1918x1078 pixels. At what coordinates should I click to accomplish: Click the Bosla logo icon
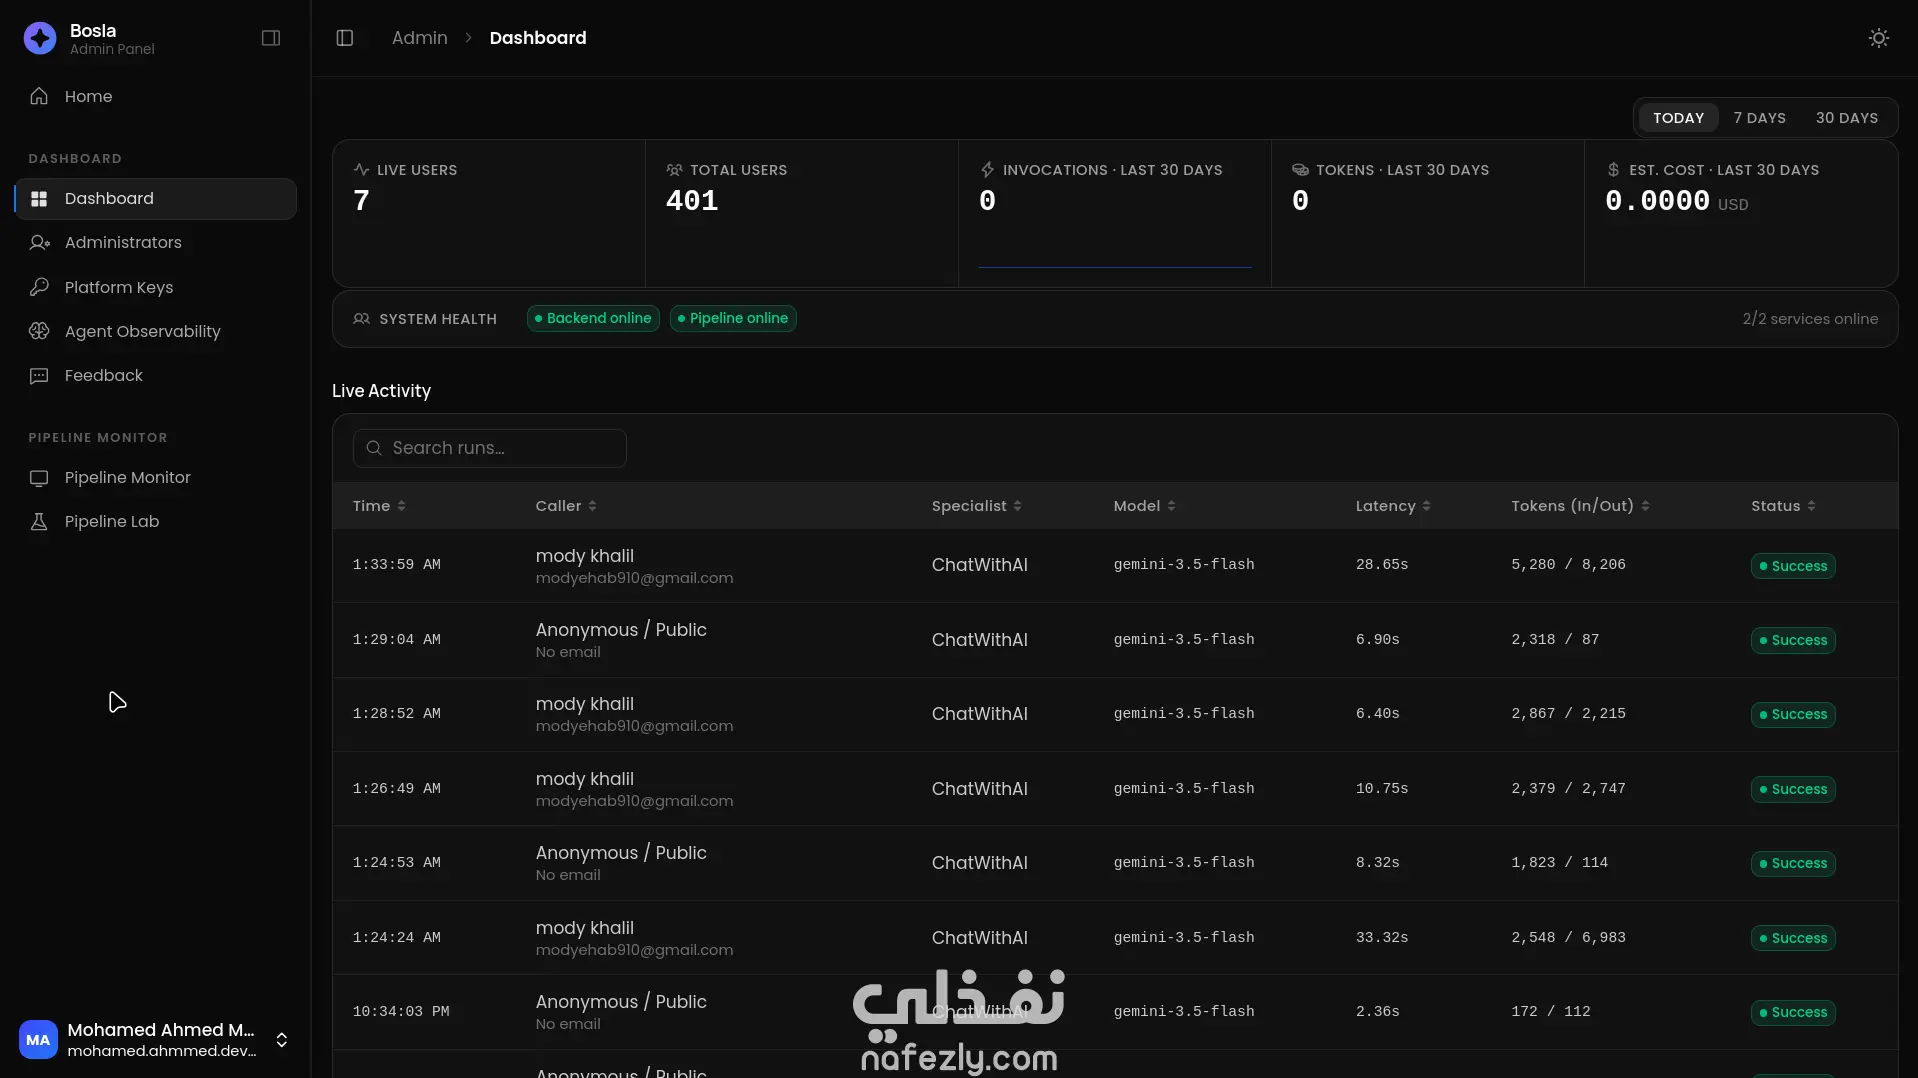(40, 38)
